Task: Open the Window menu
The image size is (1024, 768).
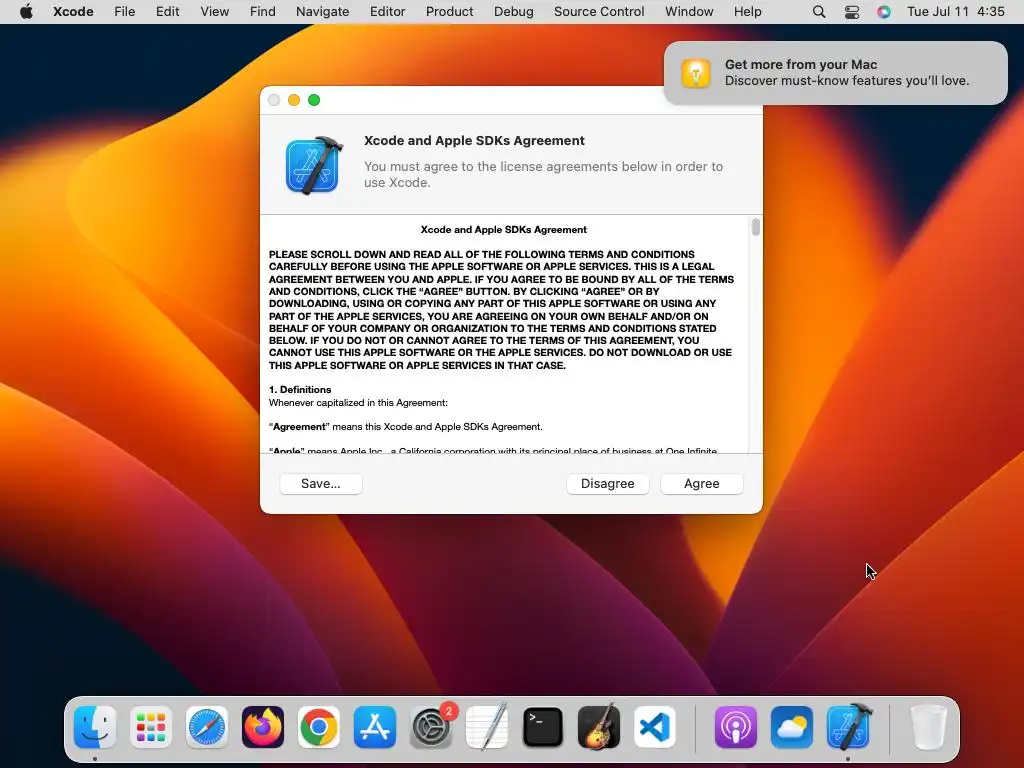Action: click(x=689, y=11)
